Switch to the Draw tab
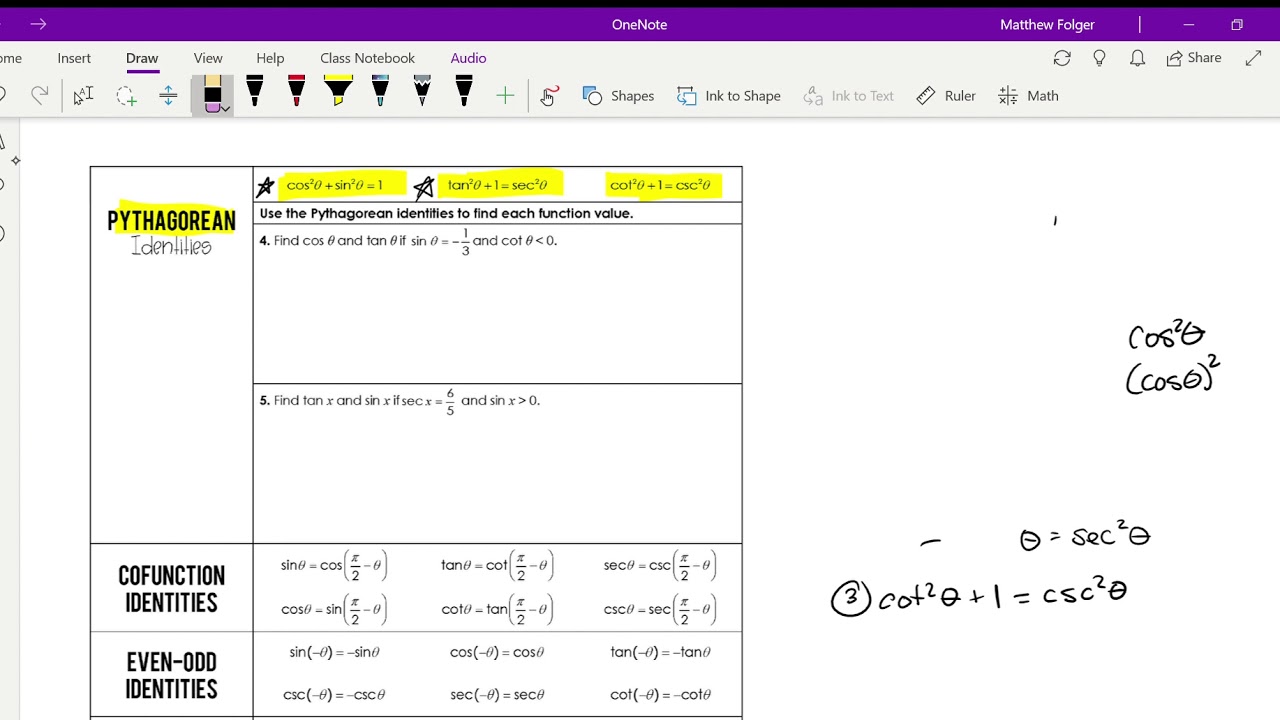 [142, 58]
